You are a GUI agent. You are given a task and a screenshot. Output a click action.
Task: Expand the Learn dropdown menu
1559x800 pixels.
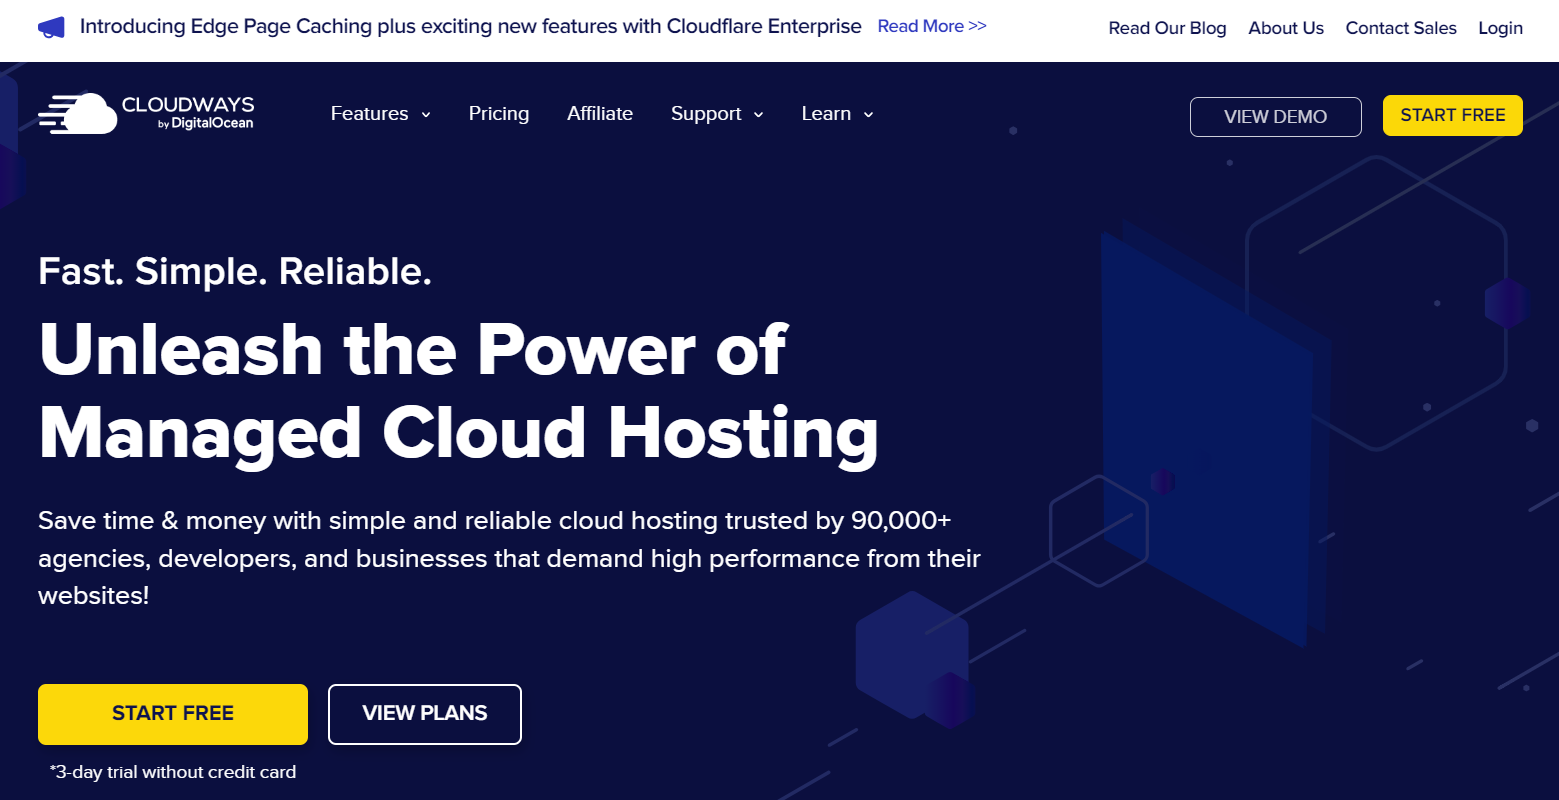838,114
